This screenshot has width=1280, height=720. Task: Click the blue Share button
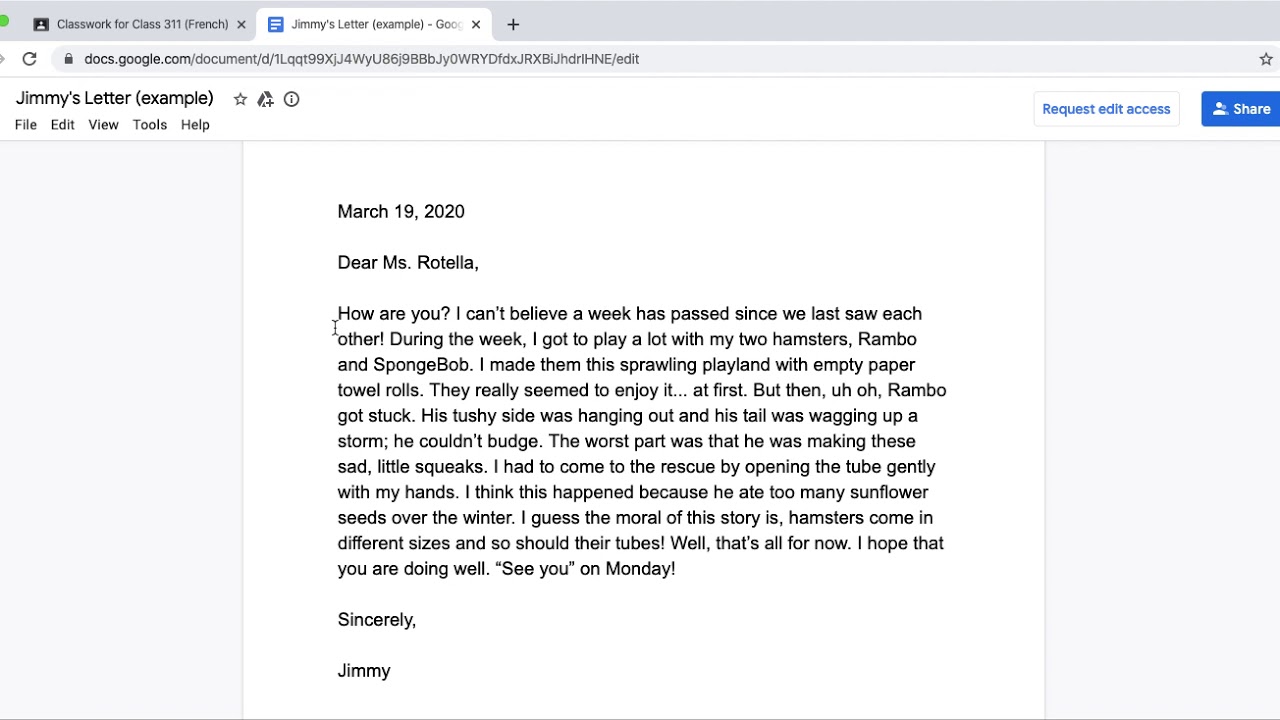[x=1241, y=109]
